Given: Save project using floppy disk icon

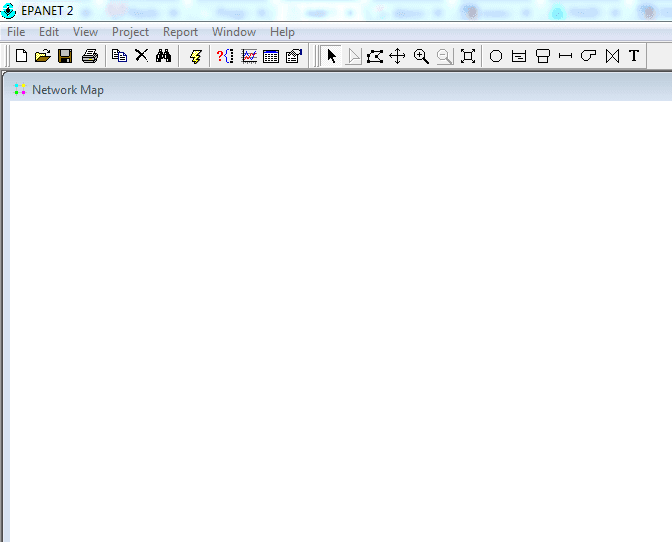Looking at the screenshot, I should tap(65, 56).
